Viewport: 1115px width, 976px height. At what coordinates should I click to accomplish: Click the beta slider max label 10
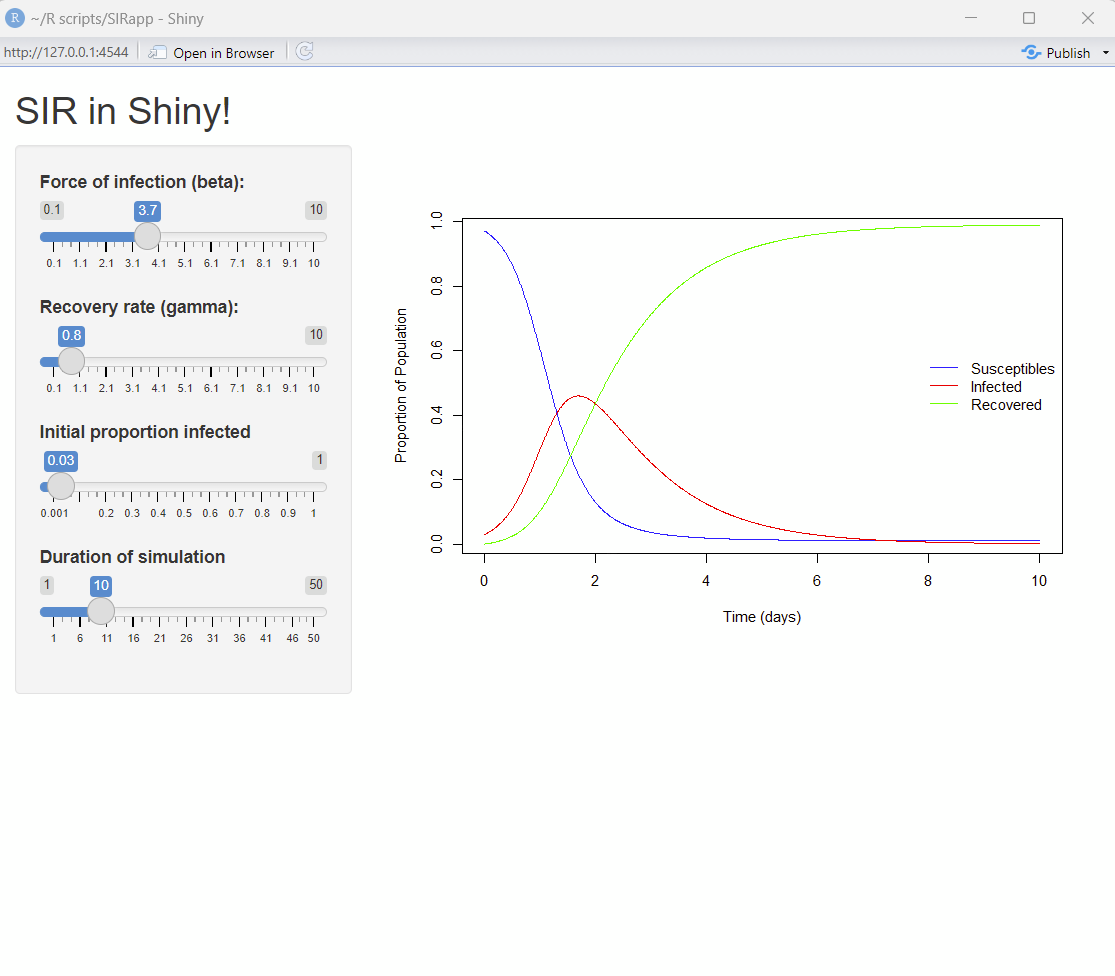point(316,210)
